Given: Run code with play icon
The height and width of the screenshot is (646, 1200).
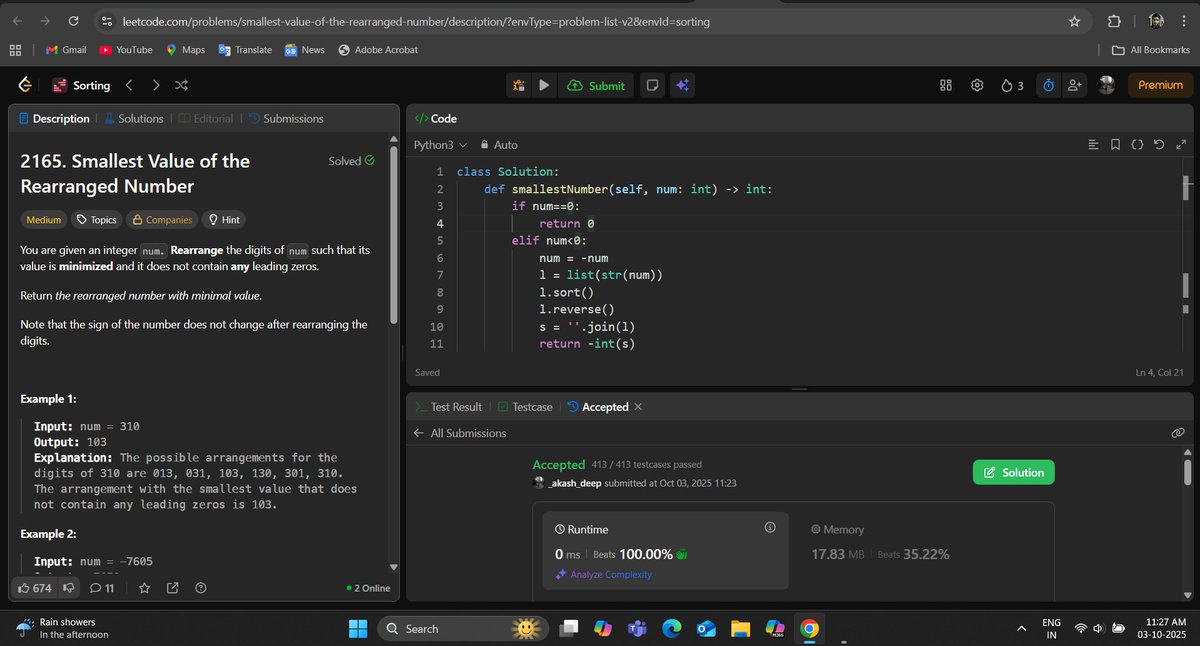Looking at the screenshot, I should coord(544,86).
